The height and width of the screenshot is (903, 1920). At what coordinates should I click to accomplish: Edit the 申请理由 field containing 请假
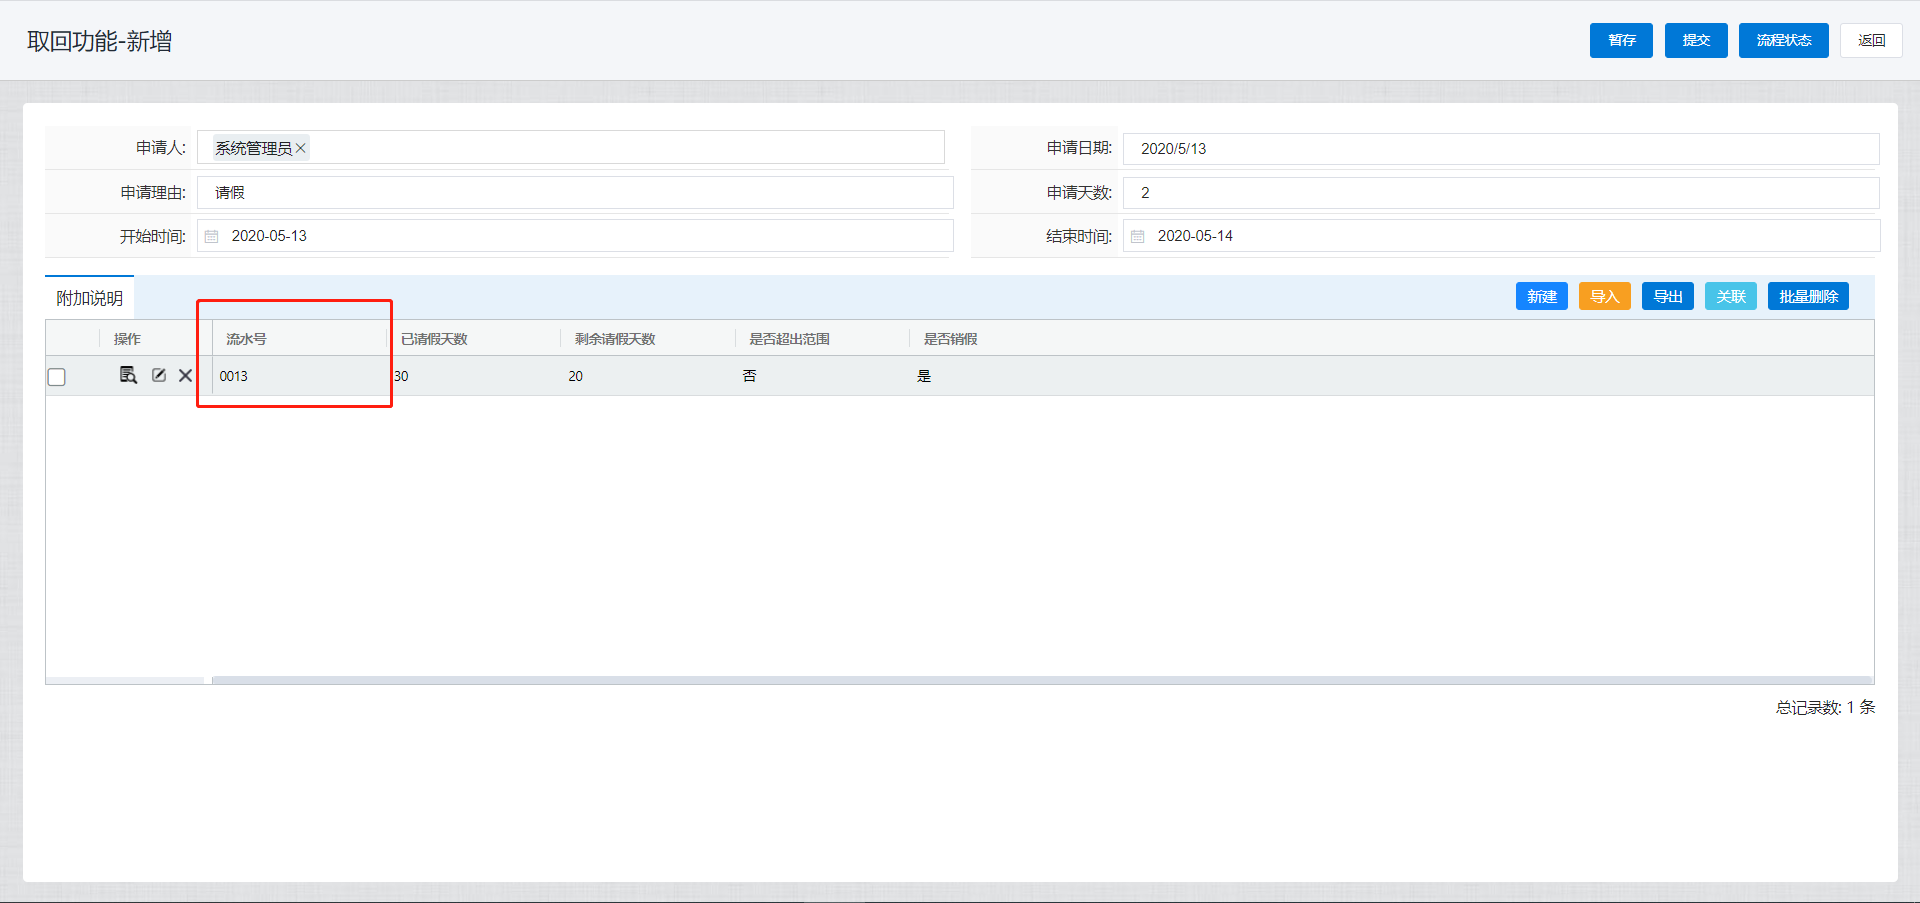(575, 192)
